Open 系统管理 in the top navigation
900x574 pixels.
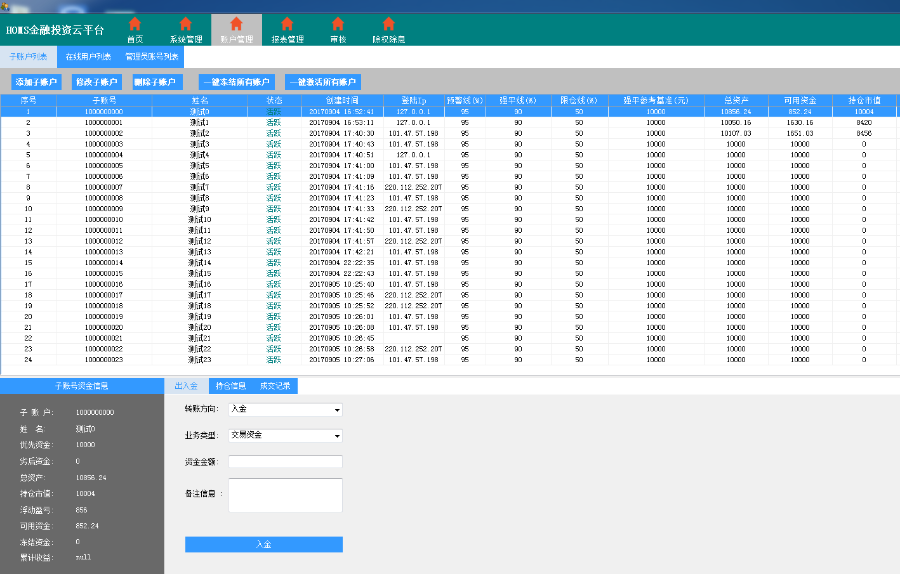(186, 29)
